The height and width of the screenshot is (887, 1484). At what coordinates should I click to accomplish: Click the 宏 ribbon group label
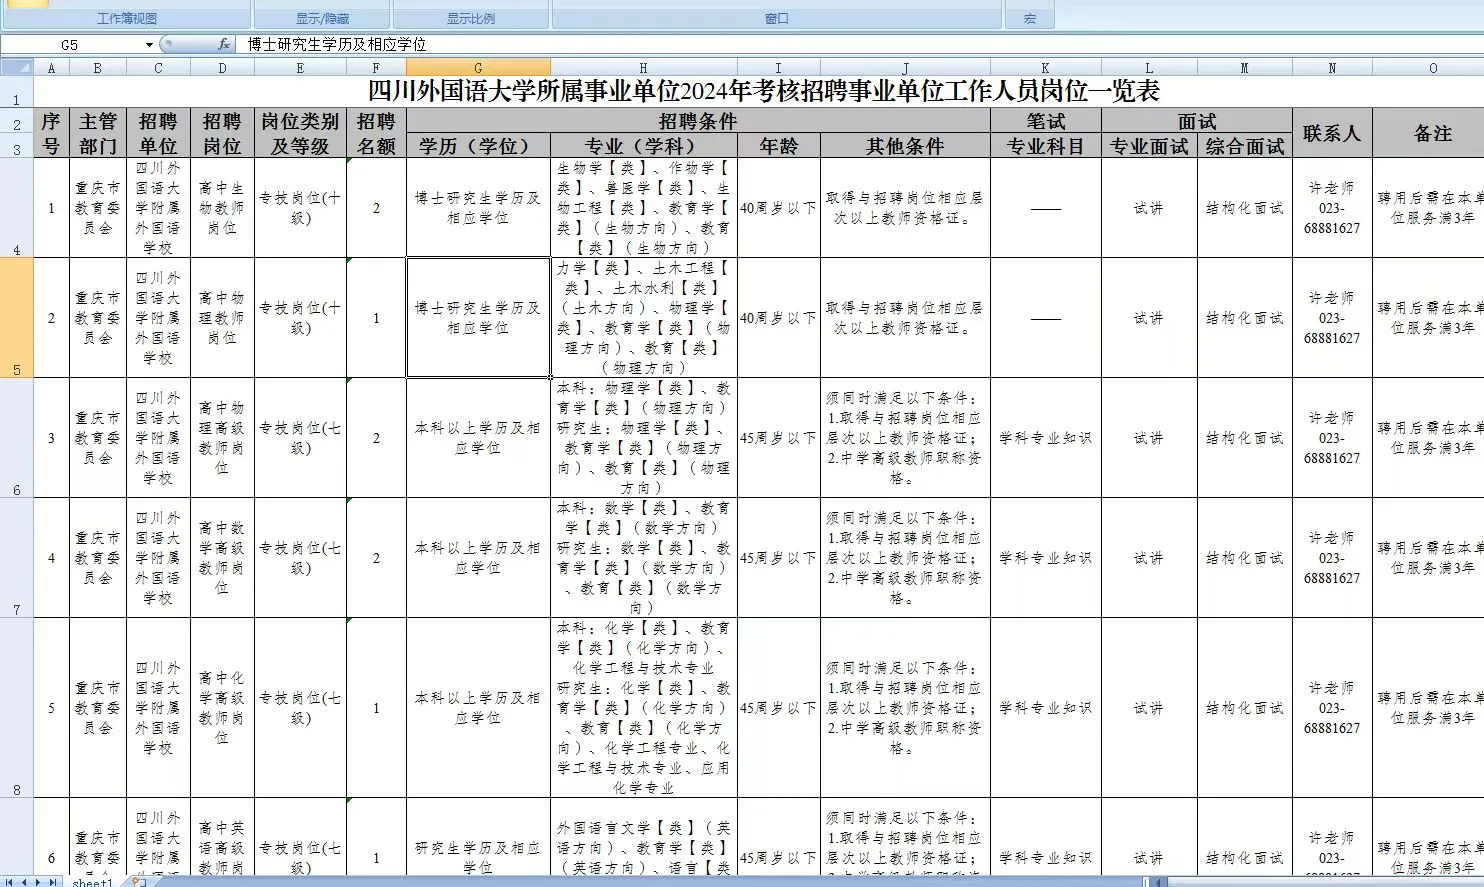tap(1030, 18)
